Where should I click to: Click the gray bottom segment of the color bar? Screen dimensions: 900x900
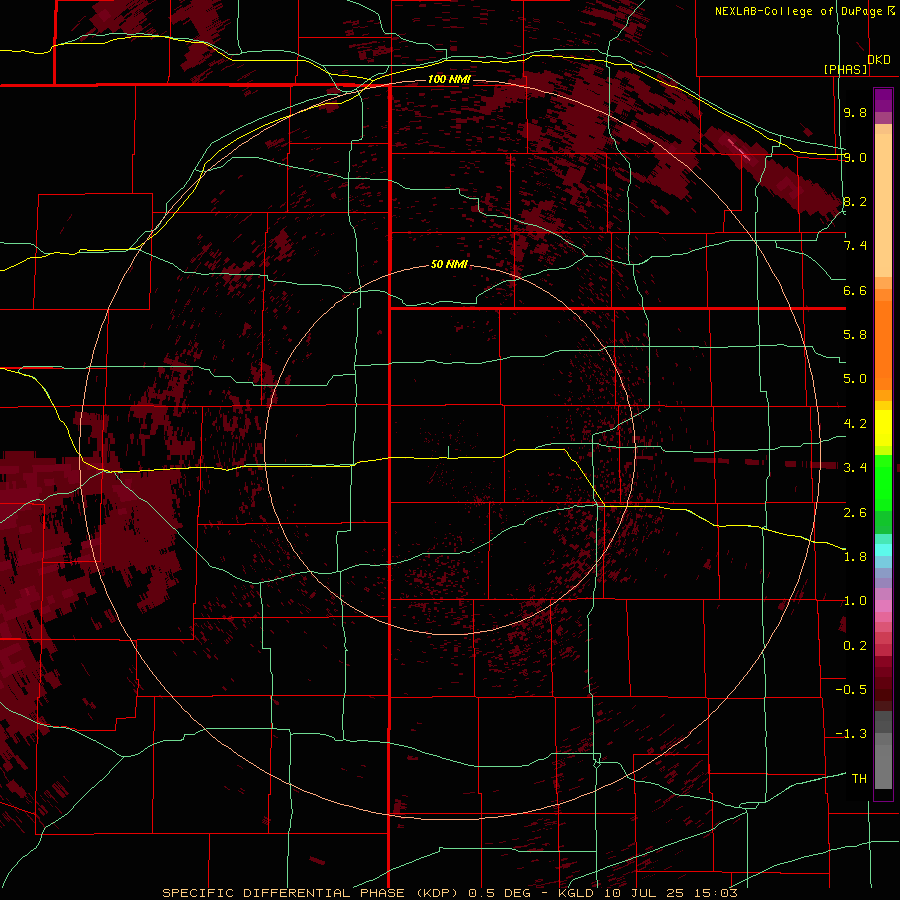[x=883, y=766]
